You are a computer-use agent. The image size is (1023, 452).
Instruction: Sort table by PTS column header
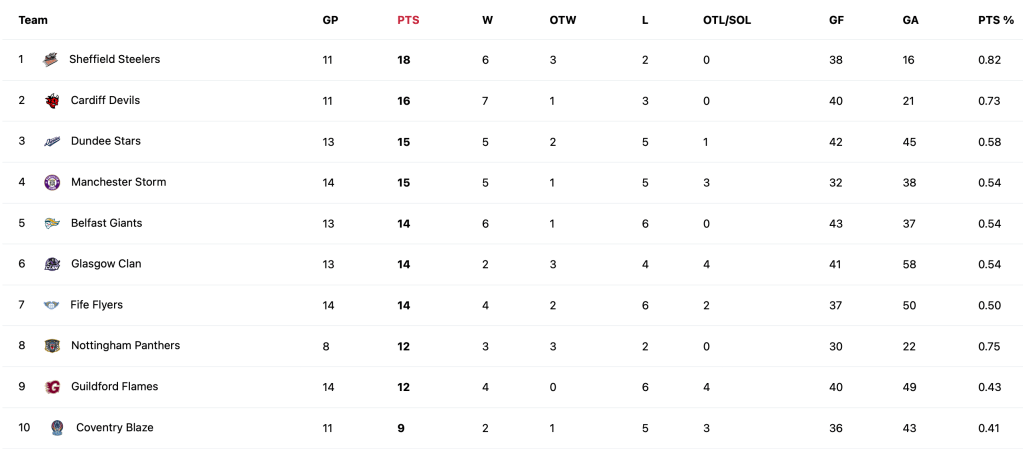coord(408,20)
